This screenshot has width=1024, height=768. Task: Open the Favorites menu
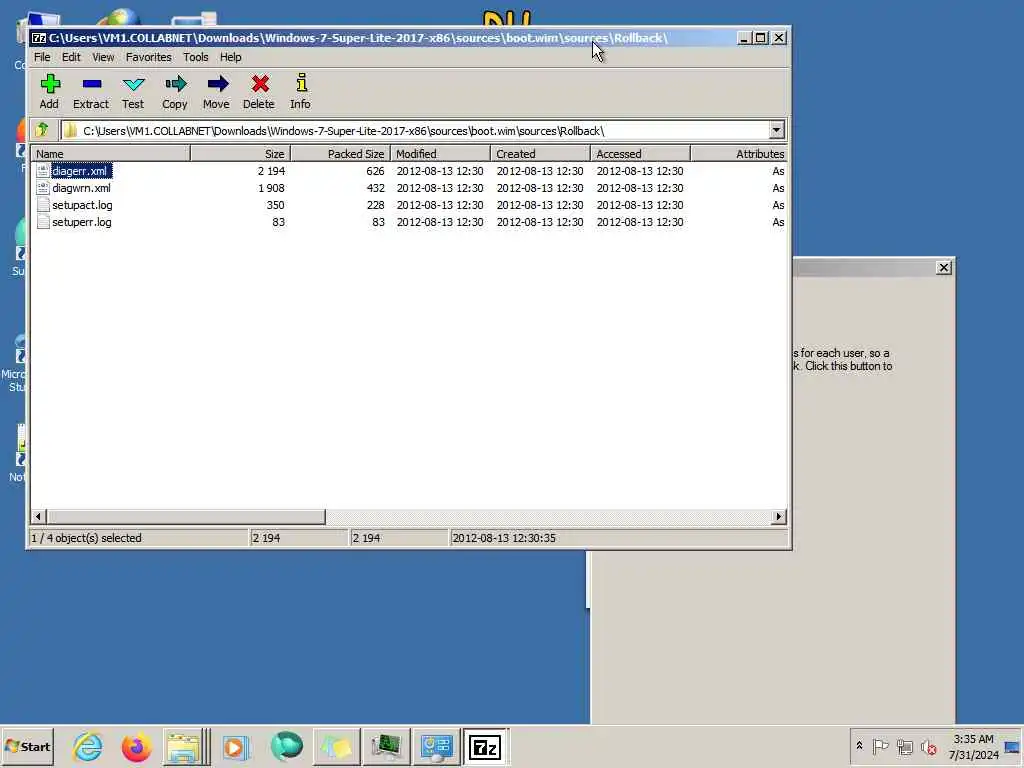click(148, 57)
